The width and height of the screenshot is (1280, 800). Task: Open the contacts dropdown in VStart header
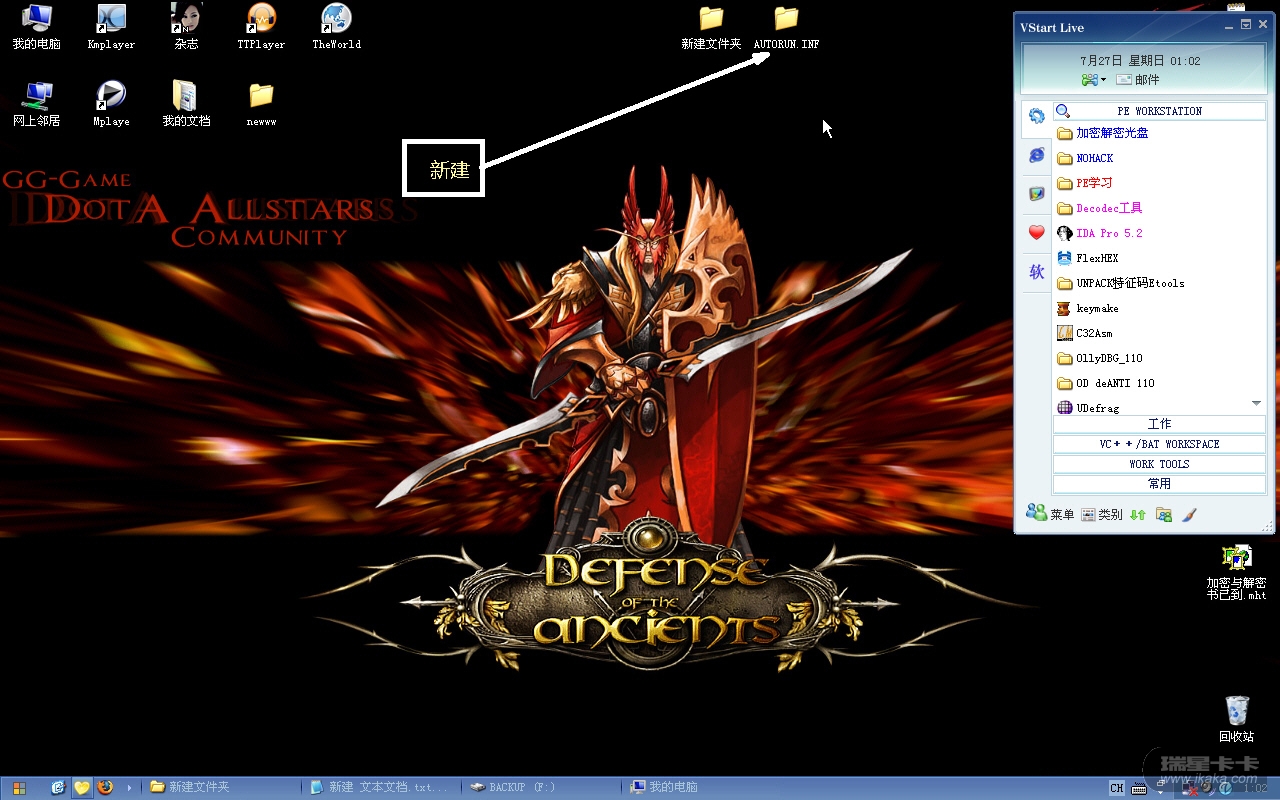click(1094, 80)
